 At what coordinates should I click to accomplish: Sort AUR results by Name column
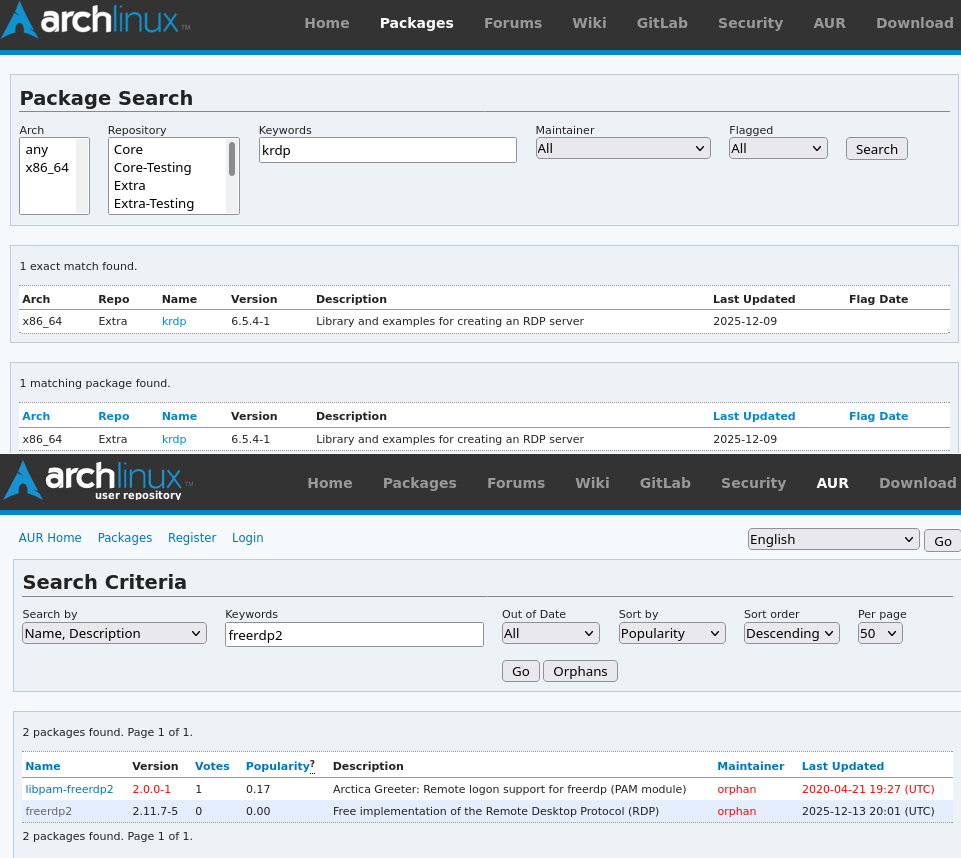tap(43, 766)
